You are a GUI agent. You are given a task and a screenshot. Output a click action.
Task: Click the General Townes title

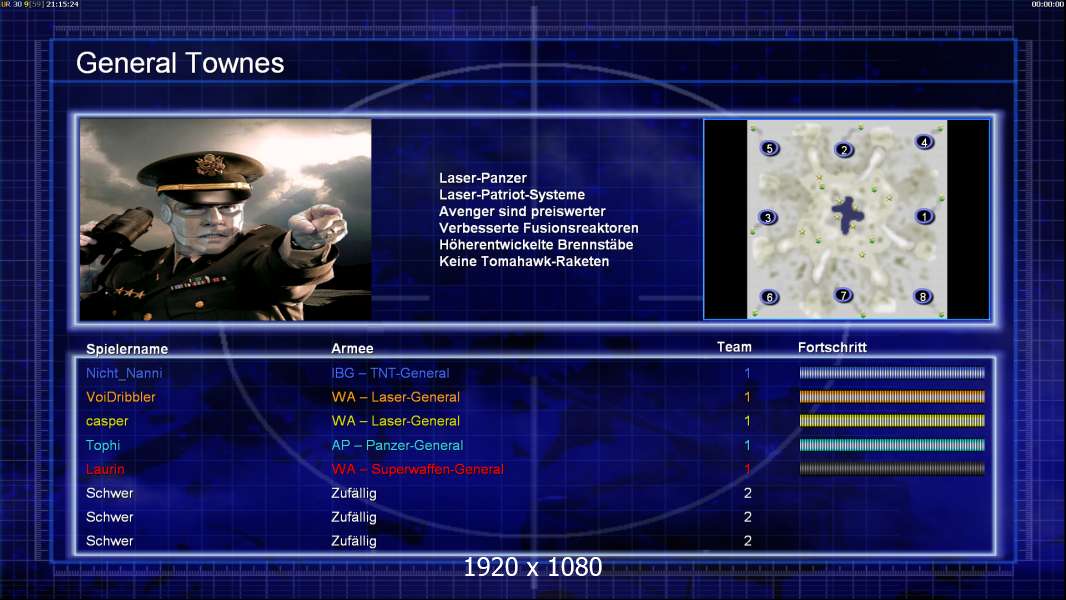tap(180, 63)
